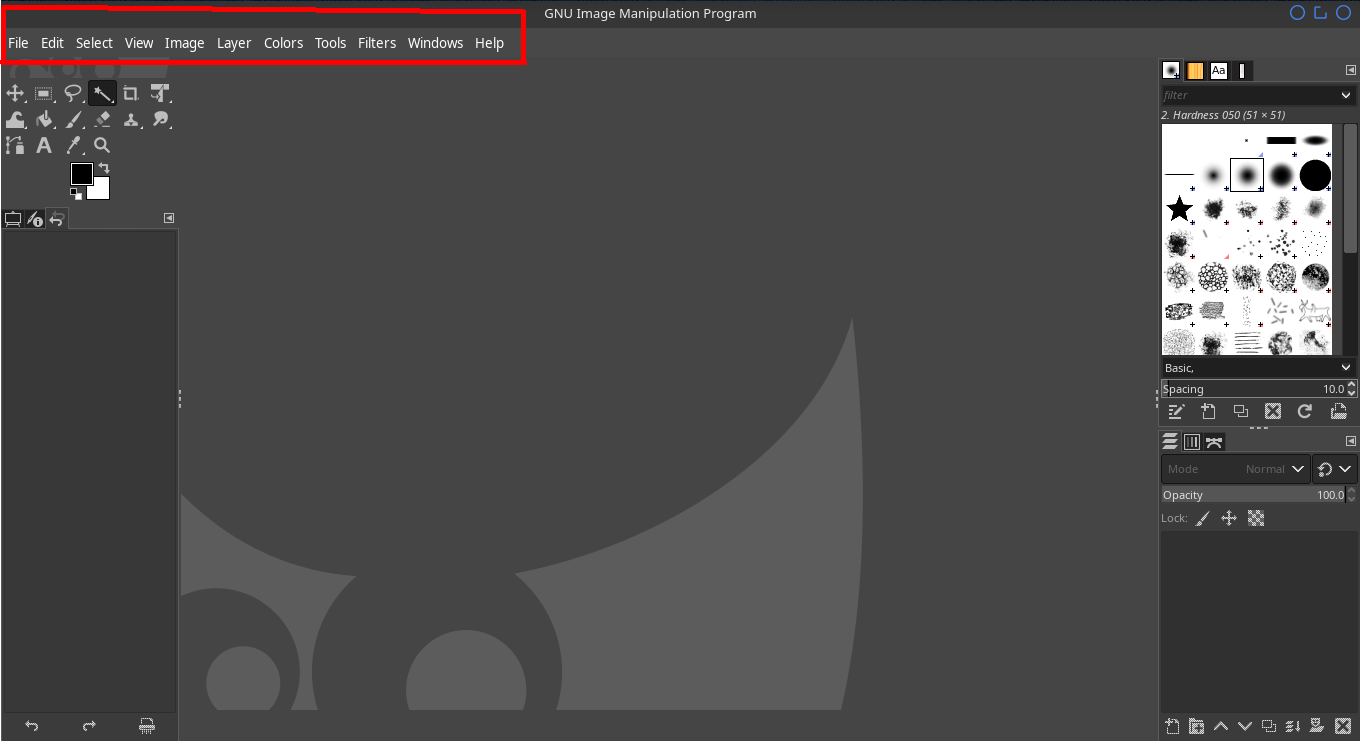Screen dimensions: 1360x741
Task: Switch to the Undo History tab
Action: pyautogui.click(x=57, y=219)
